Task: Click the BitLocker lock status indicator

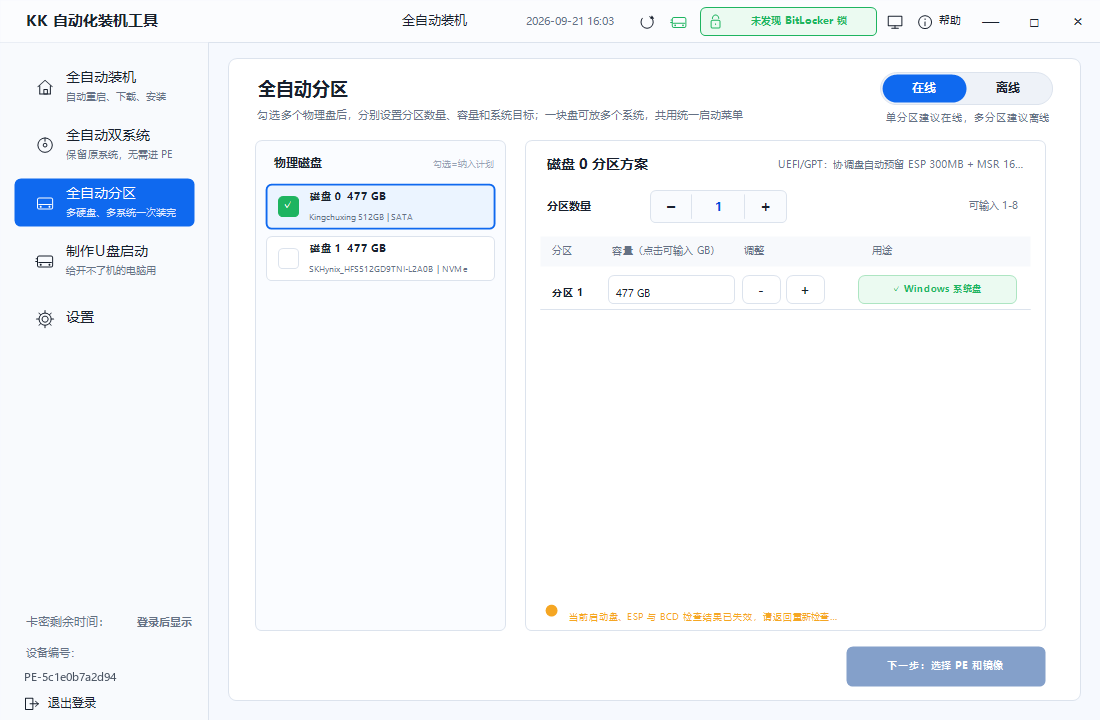Action: (x=788, y=21)
